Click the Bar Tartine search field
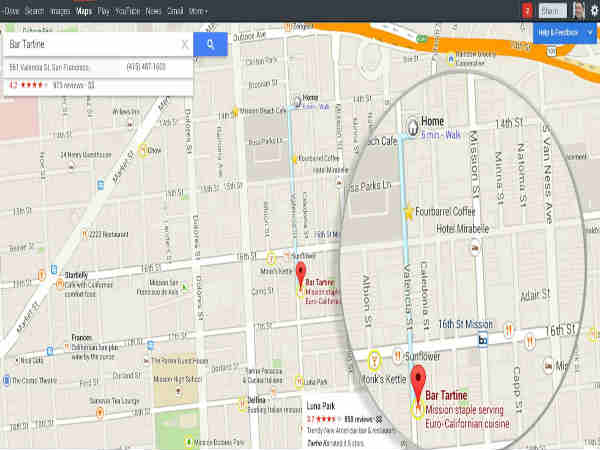This screenshot has height=450, width=600. [x=92, y=44]
